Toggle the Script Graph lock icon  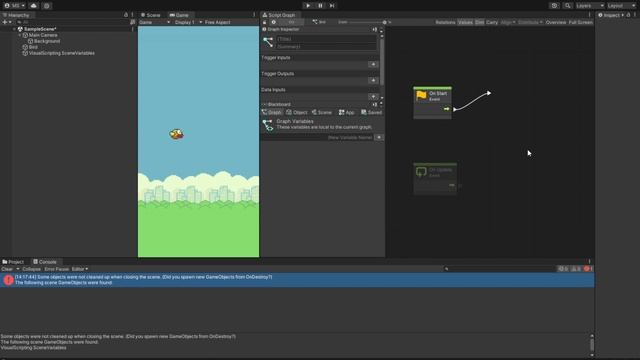click(x=264, y=22)
